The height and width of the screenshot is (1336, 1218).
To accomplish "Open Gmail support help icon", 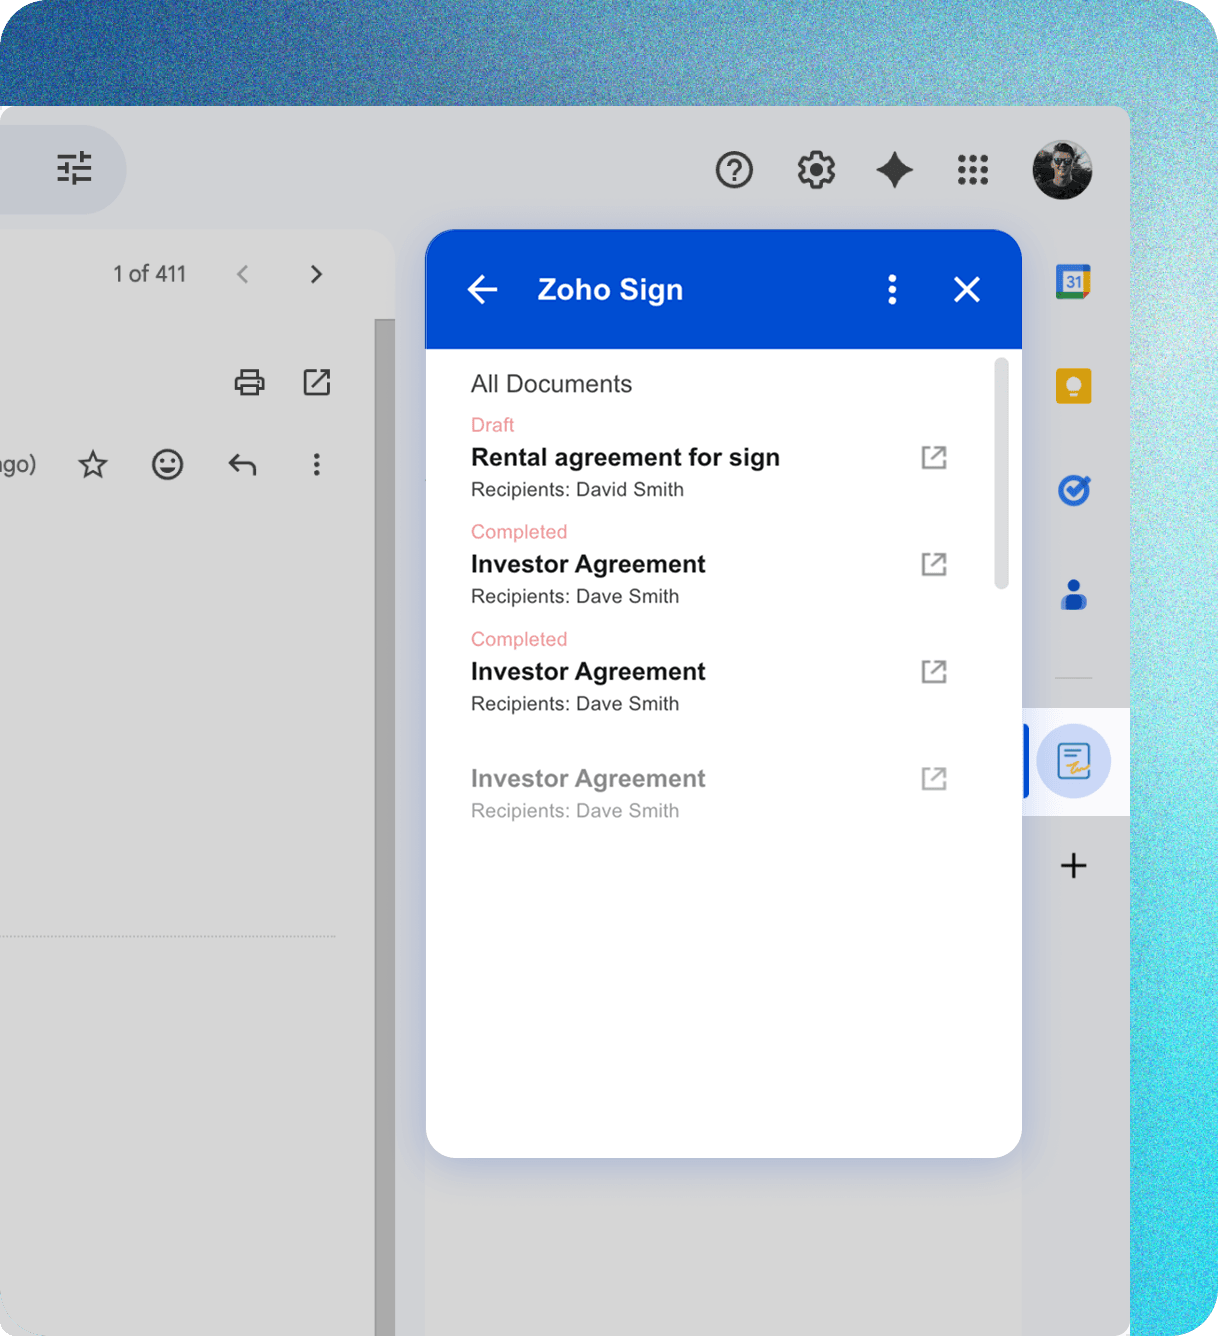I will 734,170.
